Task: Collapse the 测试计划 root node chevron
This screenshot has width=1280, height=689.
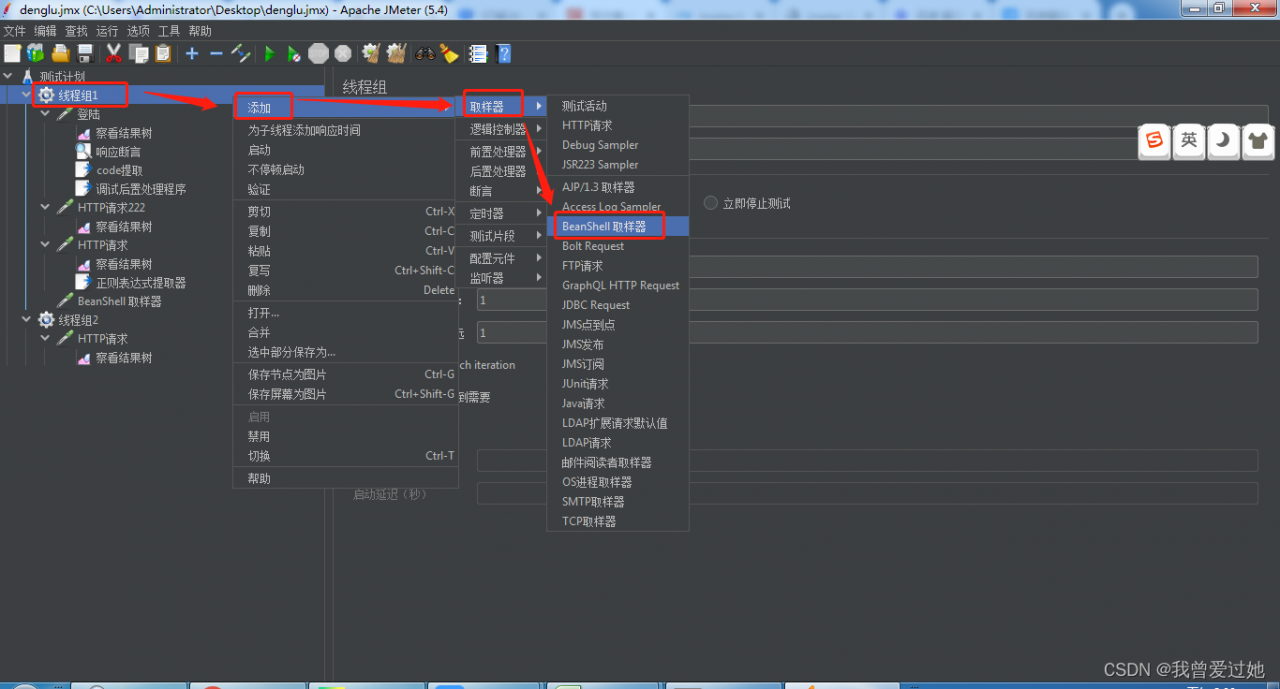Action: point(8,76)
